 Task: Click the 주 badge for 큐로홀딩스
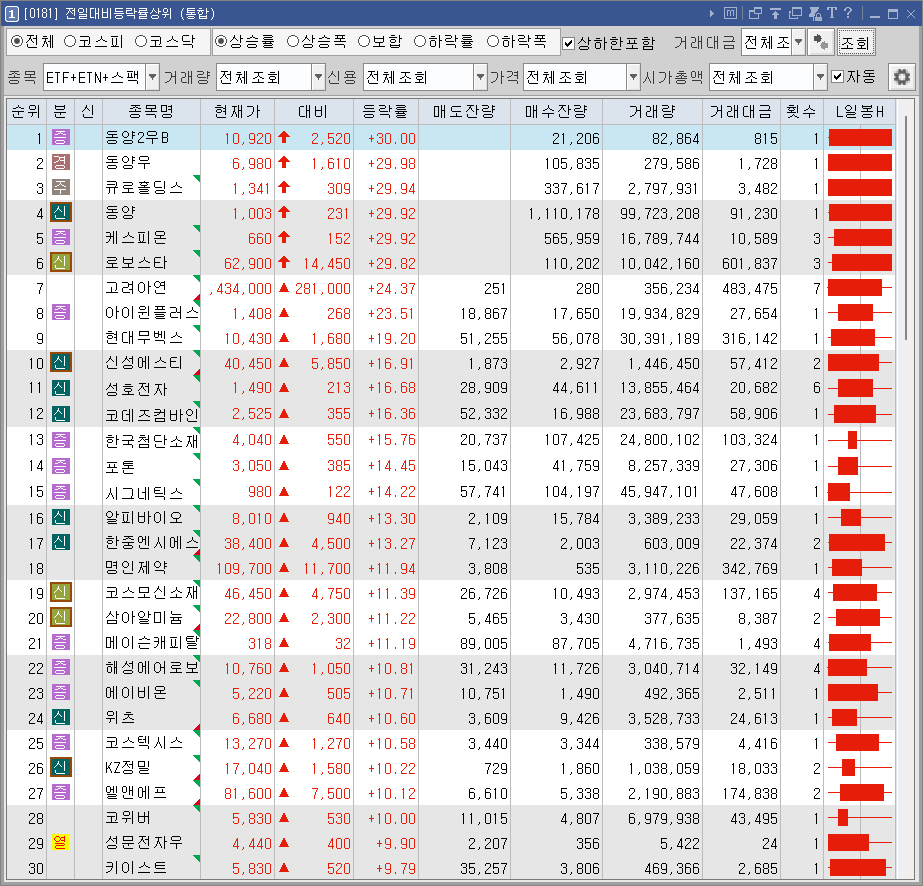(x=61, y=188)
